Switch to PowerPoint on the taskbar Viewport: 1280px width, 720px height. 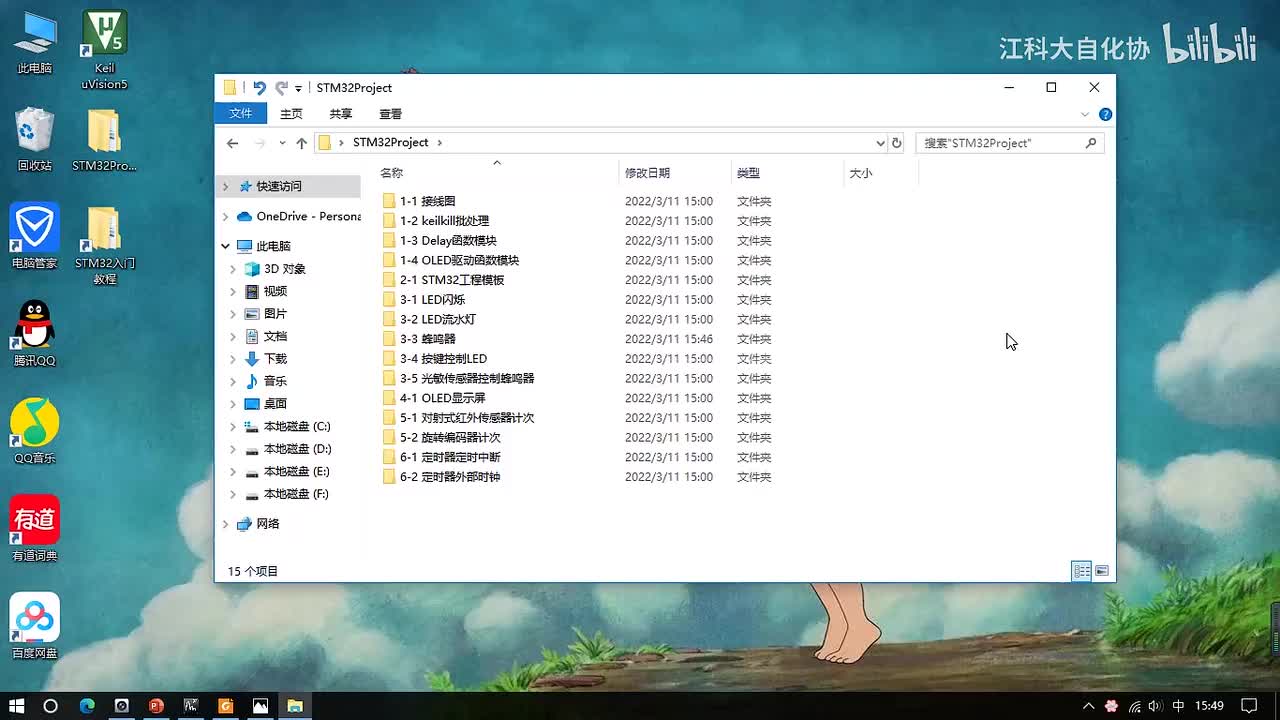[155, 705]
